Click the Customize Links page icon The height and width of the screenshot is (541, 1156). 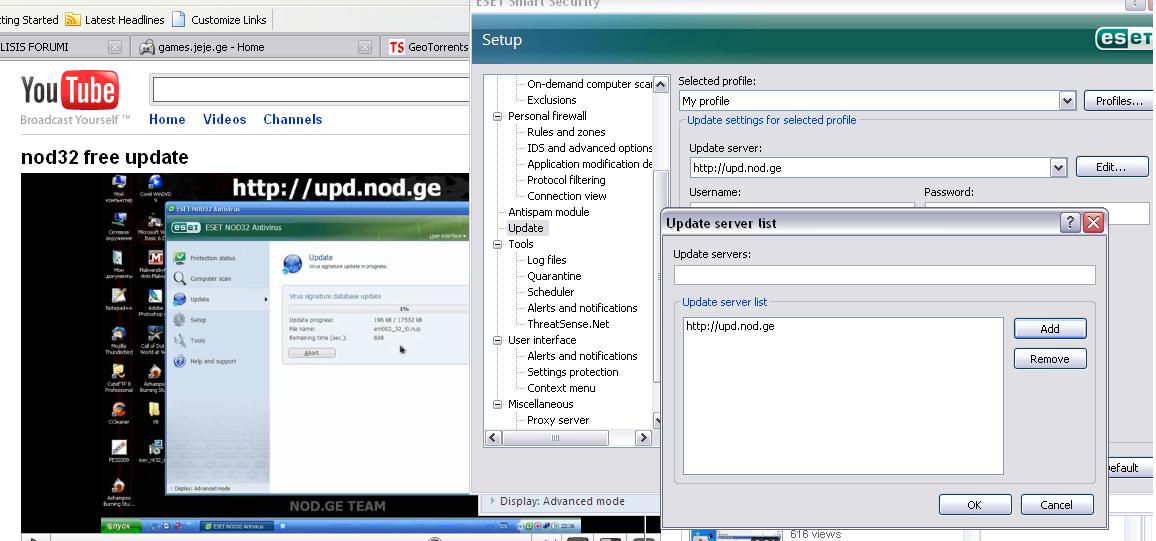click(178, 19)
